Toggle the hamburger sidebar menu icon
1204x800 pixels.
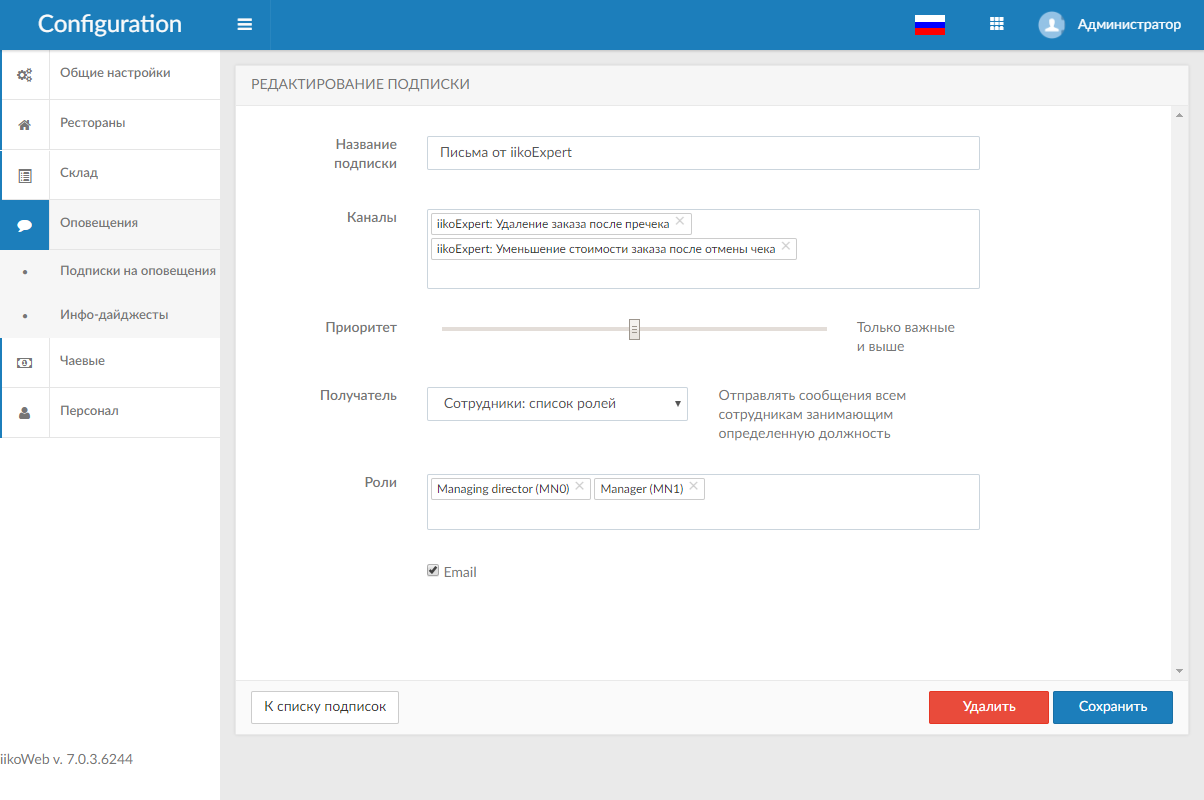point(245,25)
